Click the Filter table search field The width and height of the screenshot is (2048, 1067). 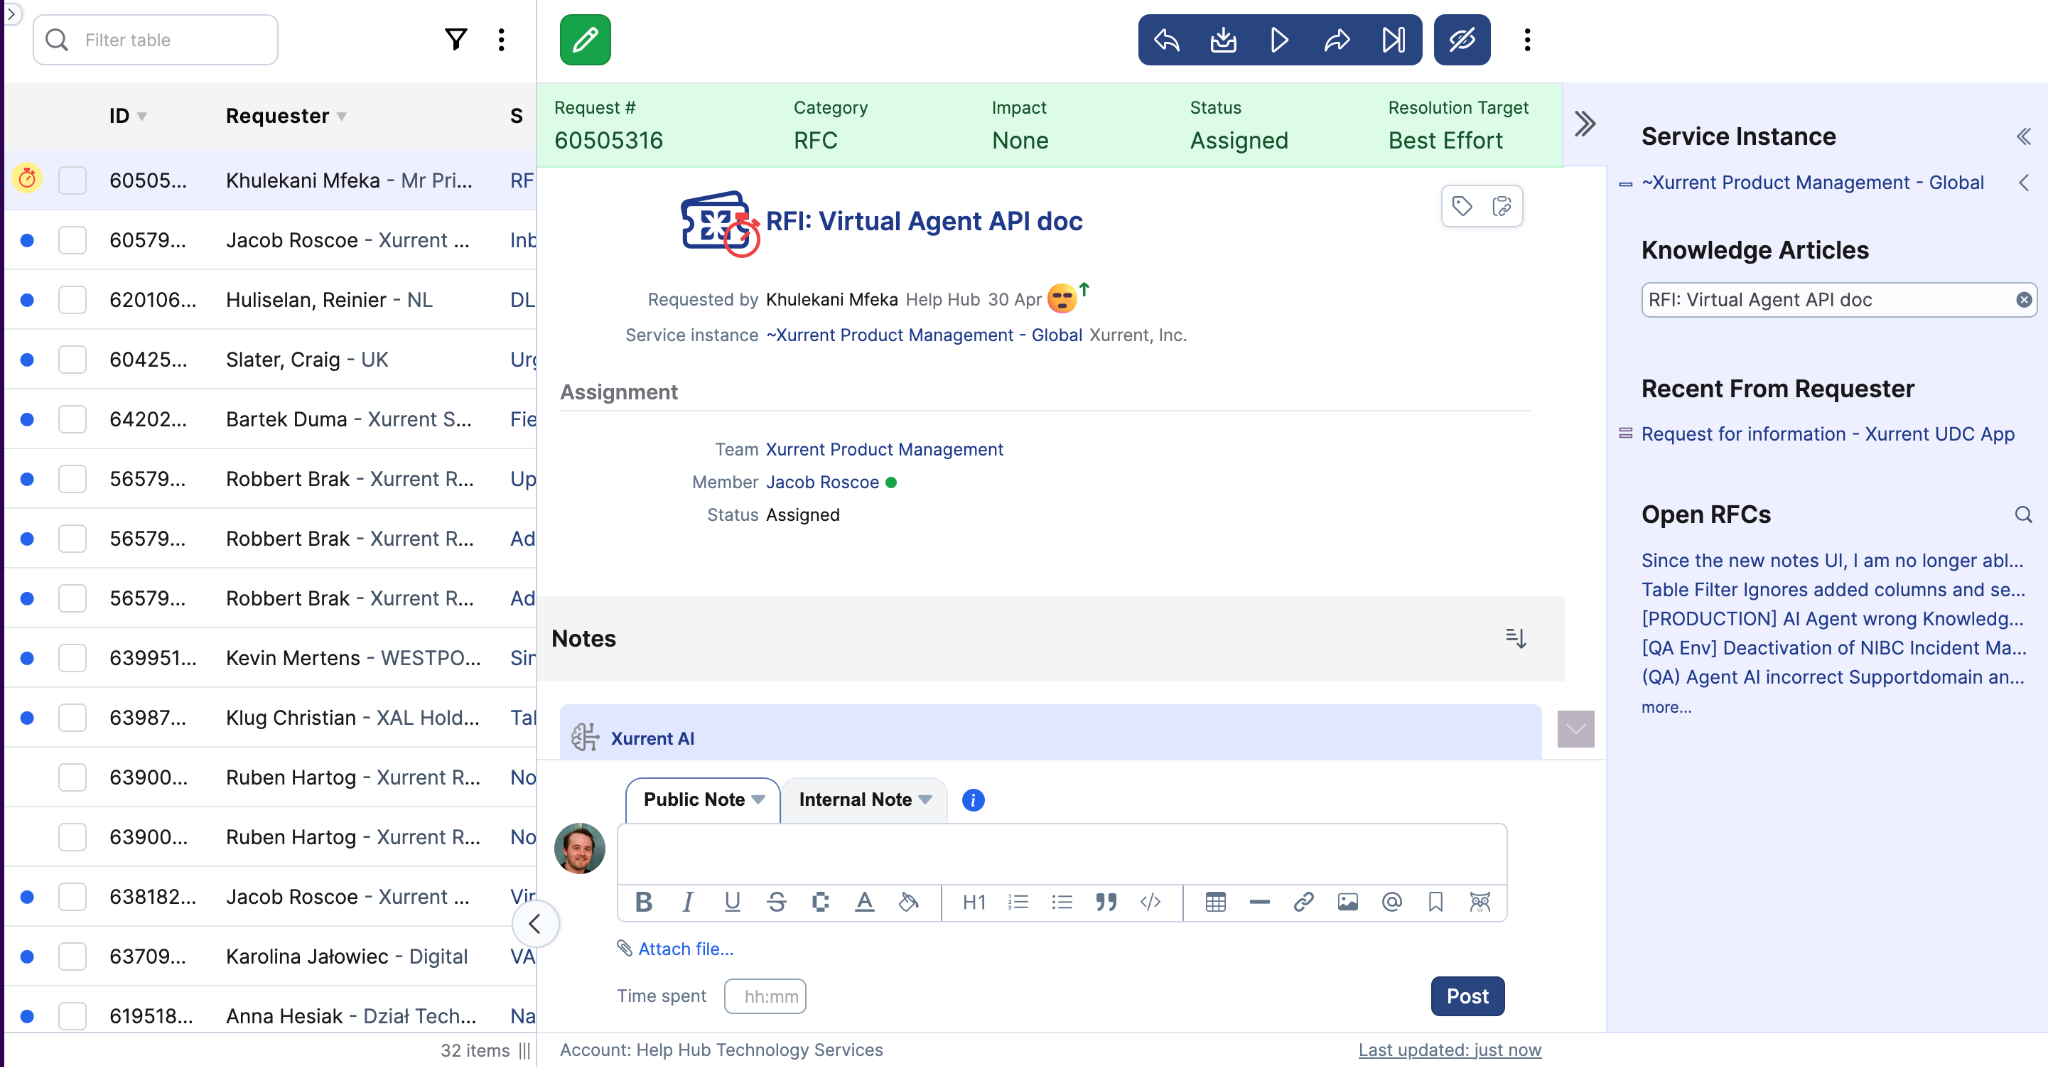click(x=156, y=40)
